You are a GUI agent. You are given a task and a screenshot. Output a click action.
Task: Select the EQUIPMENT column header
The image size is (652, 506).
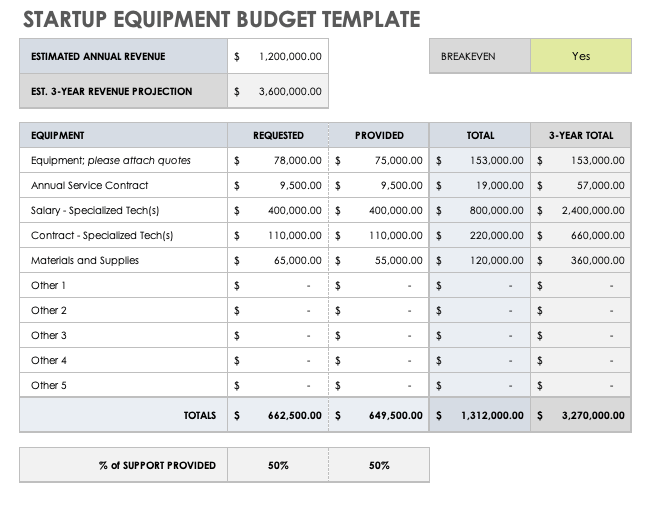123,135
